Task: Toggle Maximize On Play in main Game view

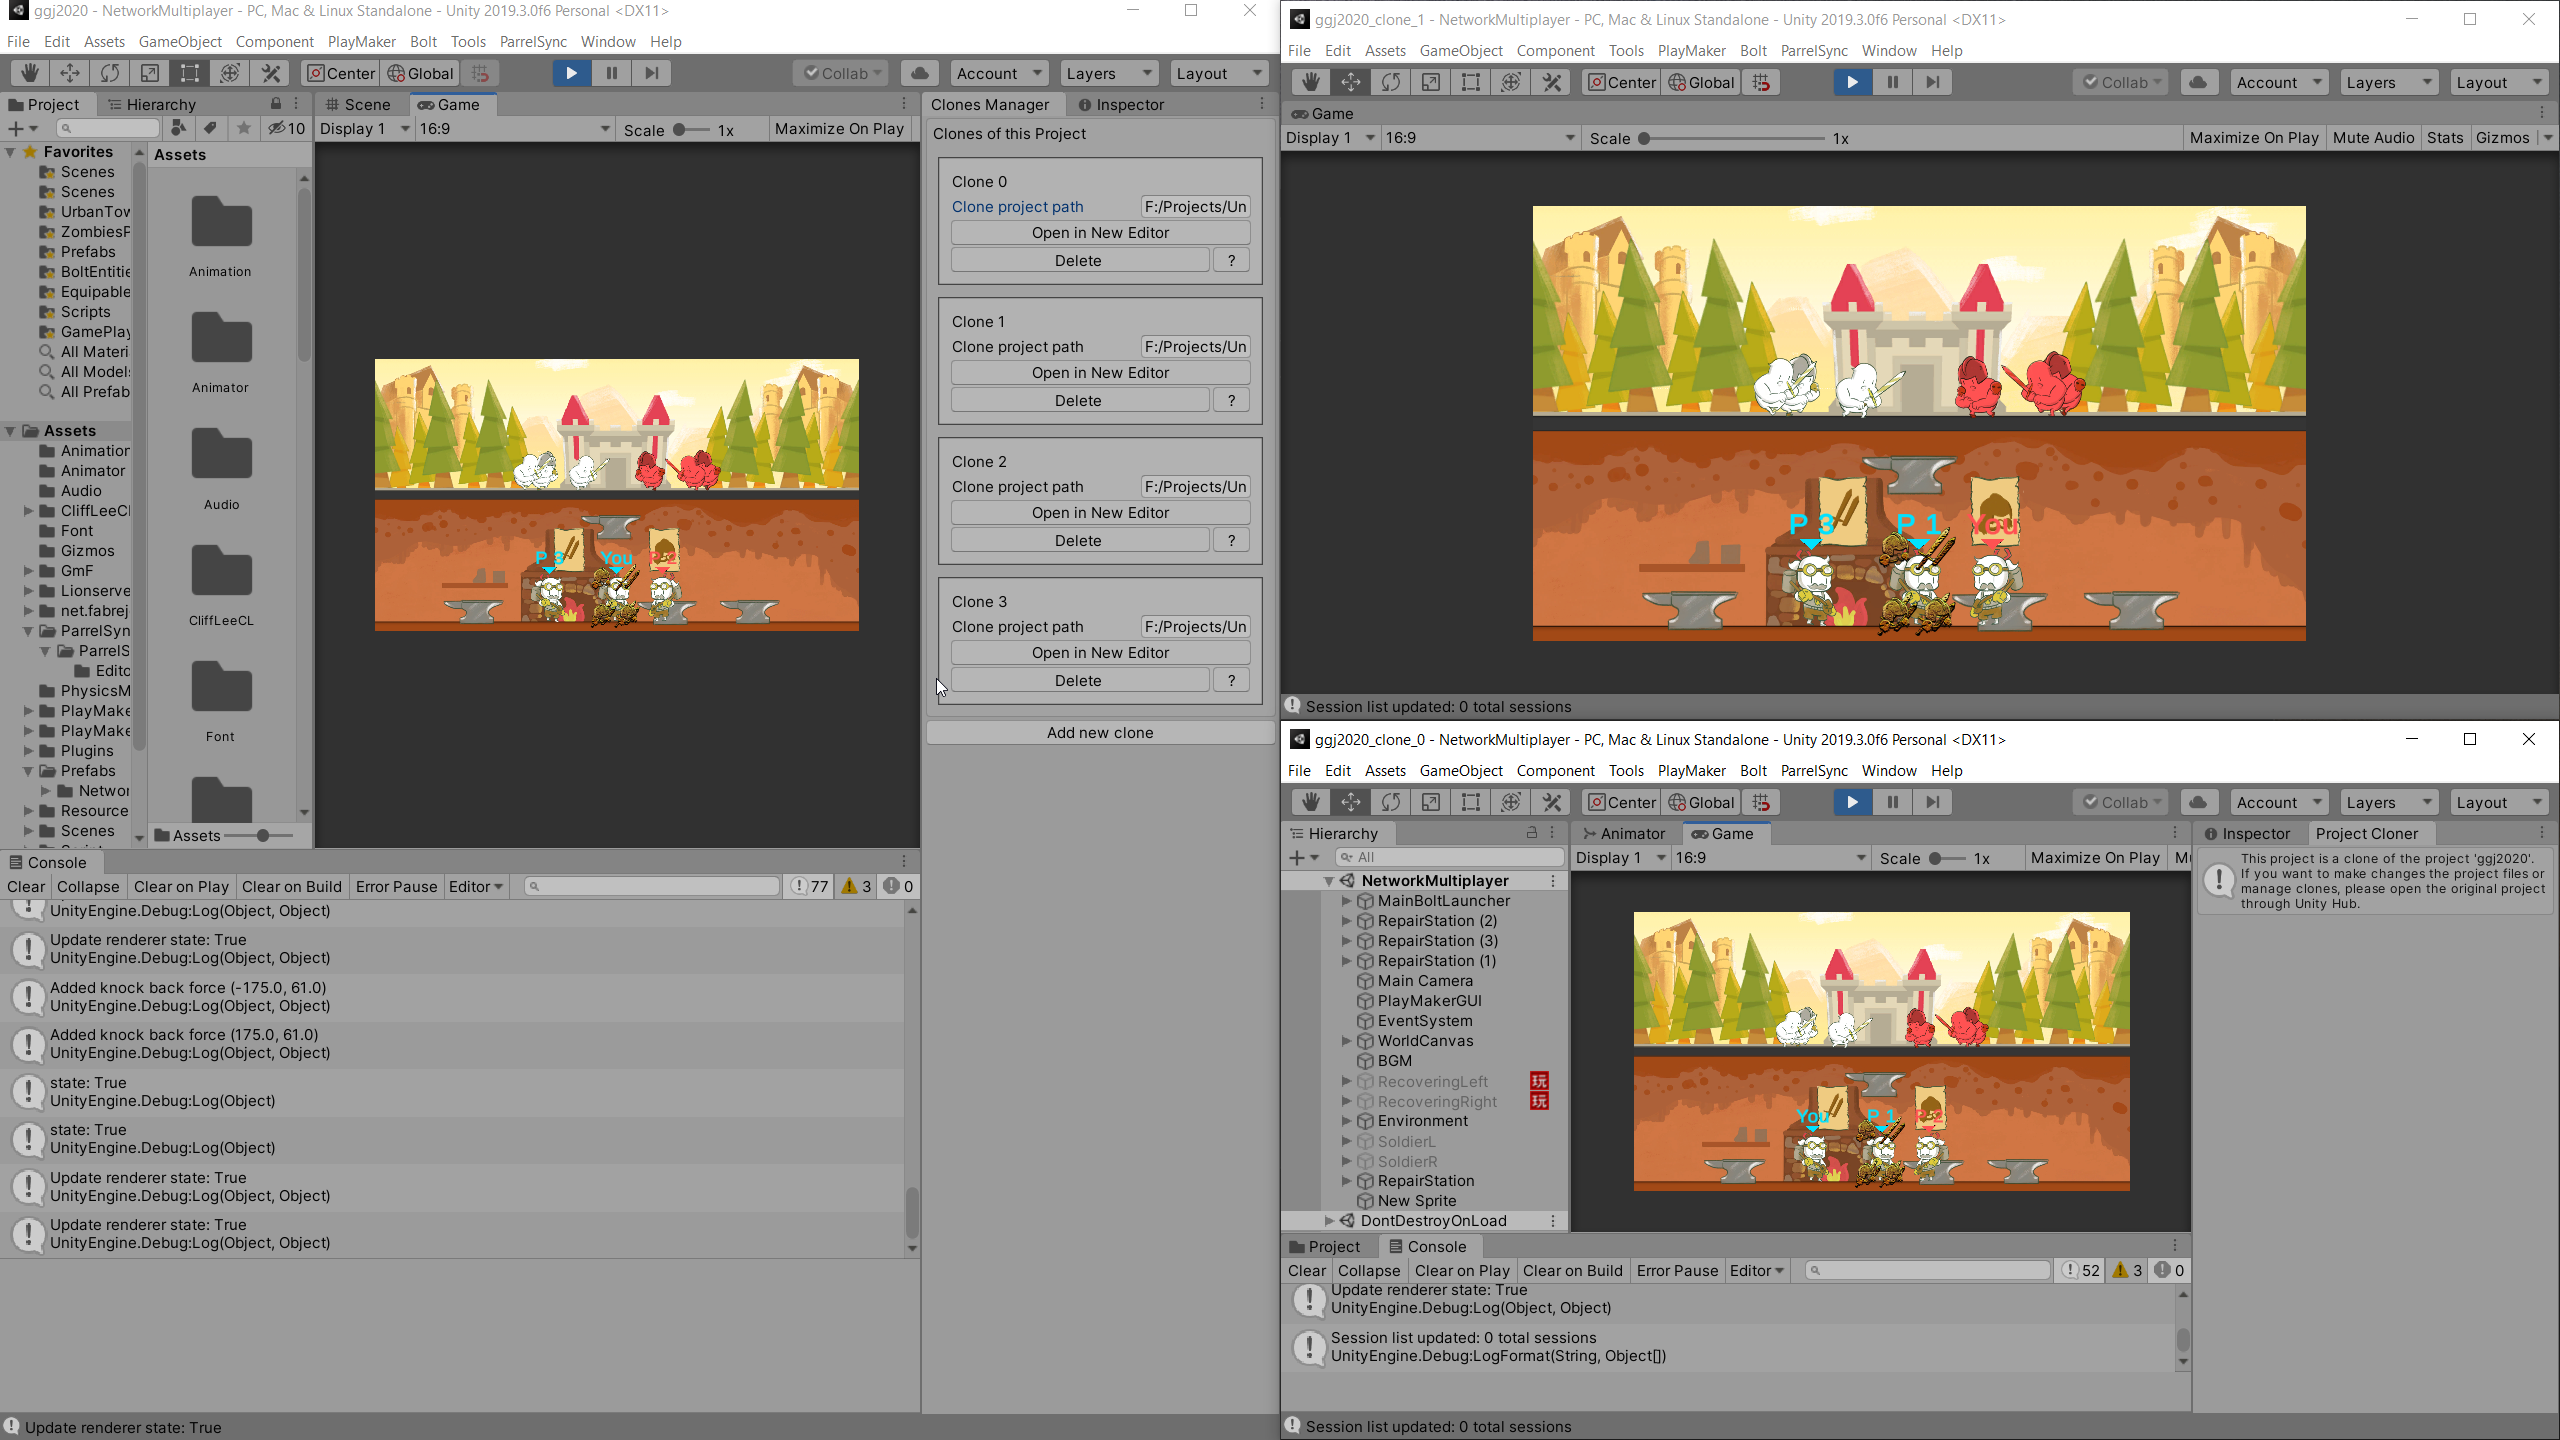Action: tap(839, 129)
